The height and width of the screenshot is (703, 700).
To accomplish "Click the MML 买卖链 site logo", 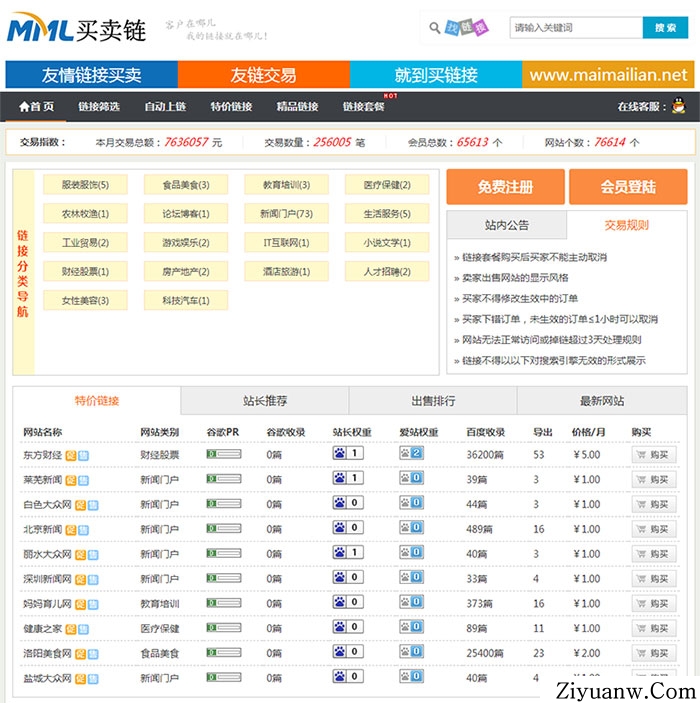I will pyautogui.click(x=77, y=30).
